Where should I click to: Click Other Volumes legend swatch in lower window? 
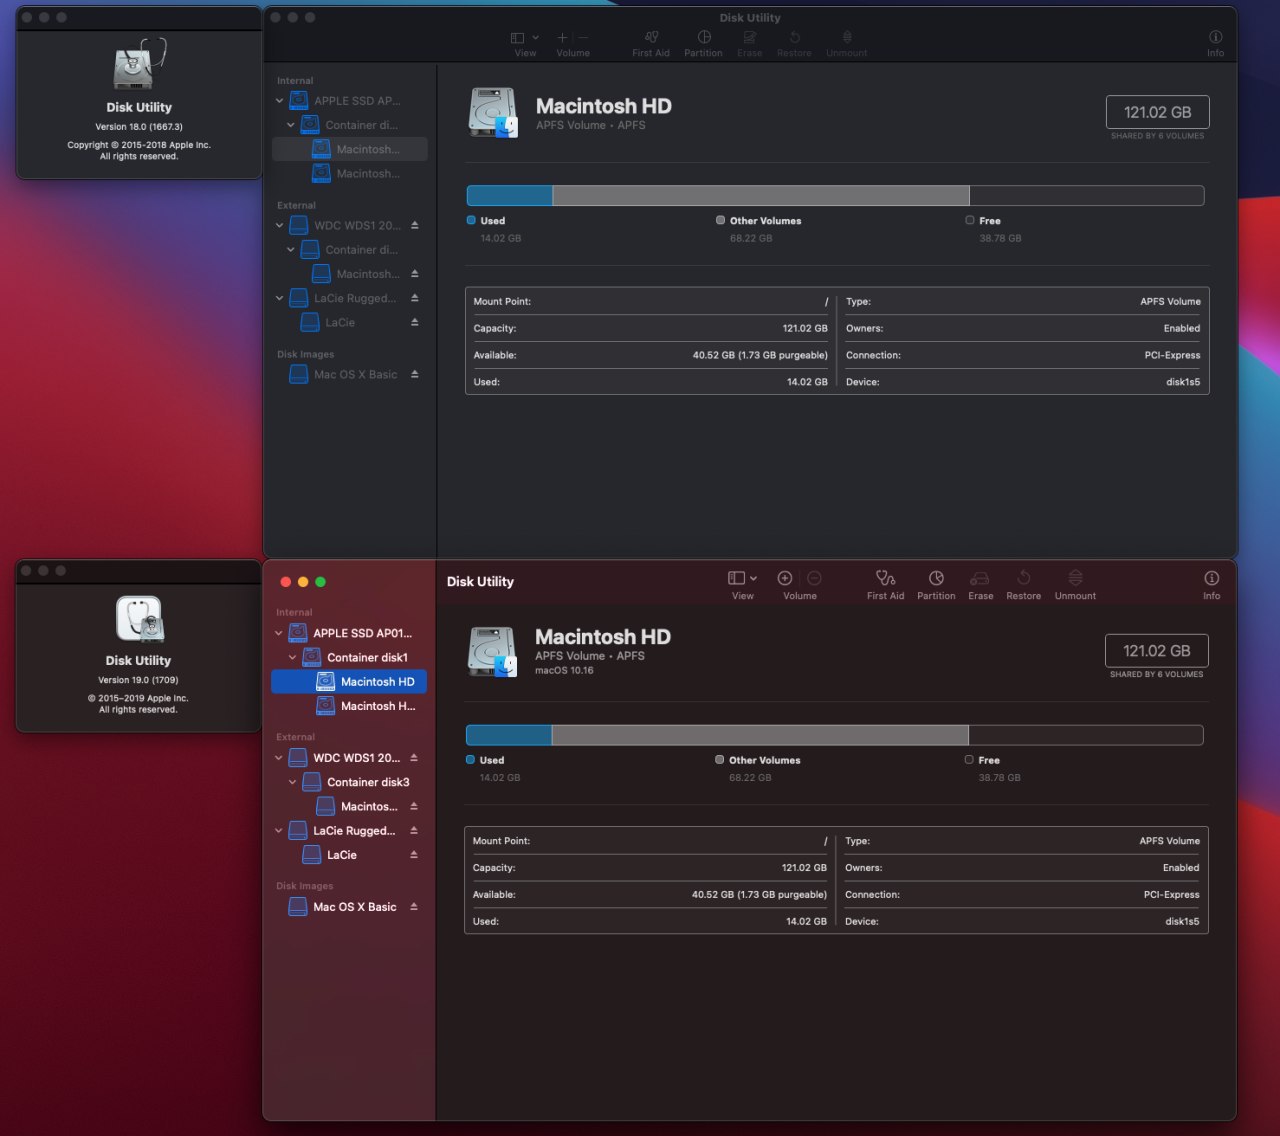(x=720, y=760)
